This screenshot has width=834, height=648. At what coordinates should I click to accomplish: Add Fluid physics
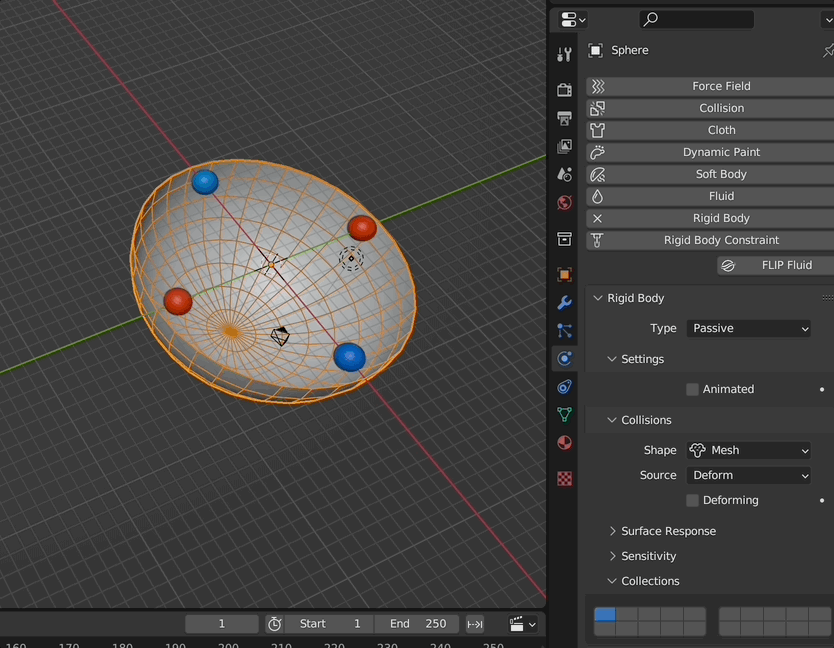click(x=710, y=196)
